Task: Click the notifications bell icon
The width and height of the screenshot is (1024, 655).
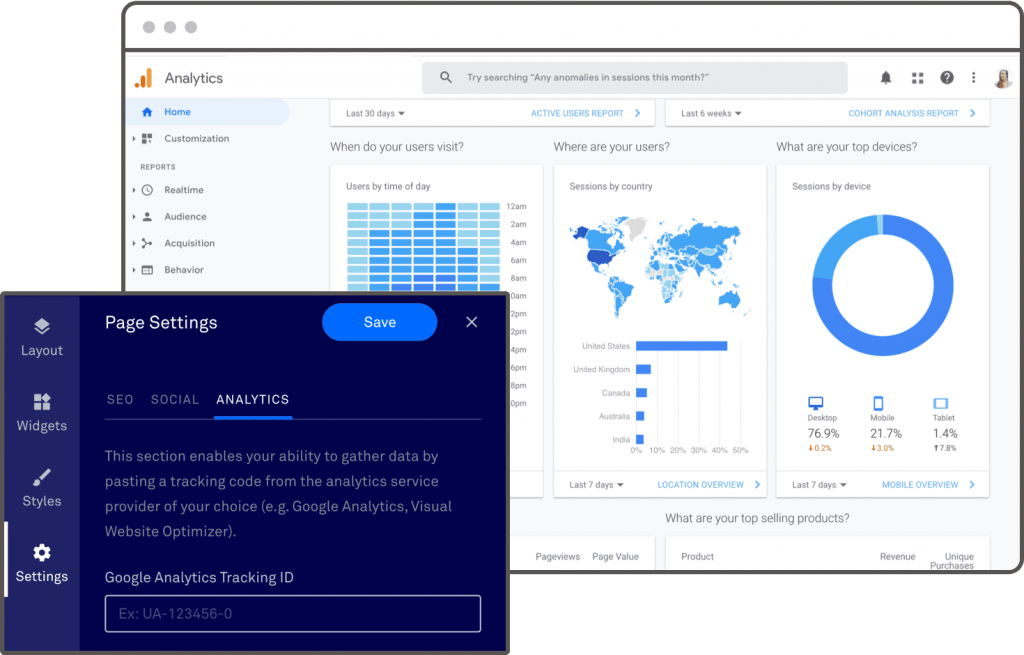Action: [886, 78]
